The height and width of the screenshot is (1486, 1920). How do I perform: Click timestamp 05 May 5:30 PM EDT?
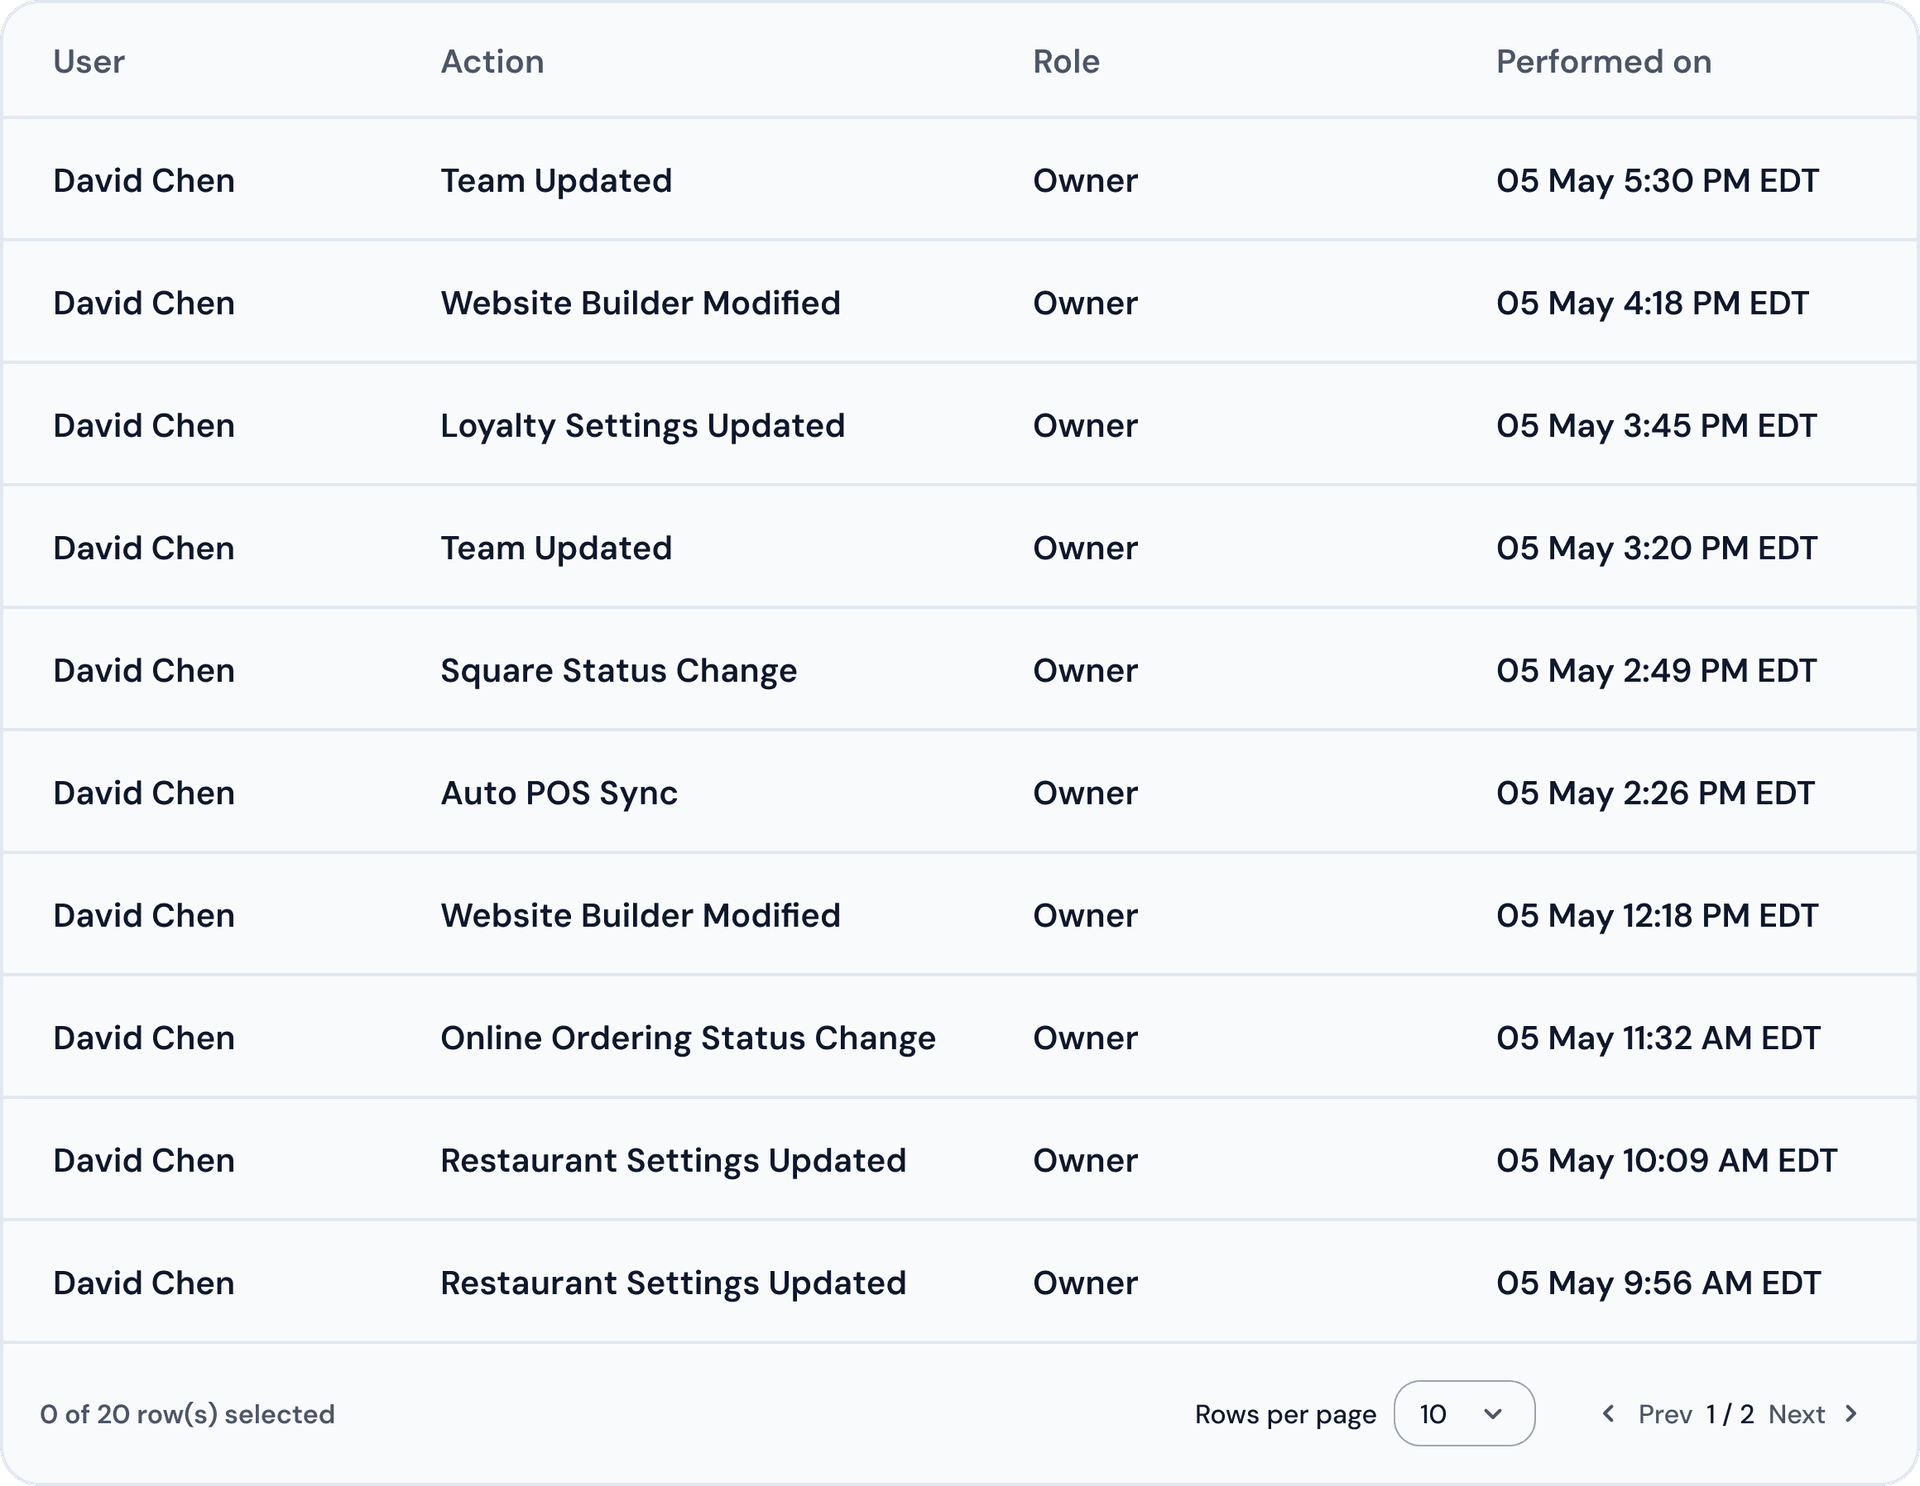(1657, 181)
